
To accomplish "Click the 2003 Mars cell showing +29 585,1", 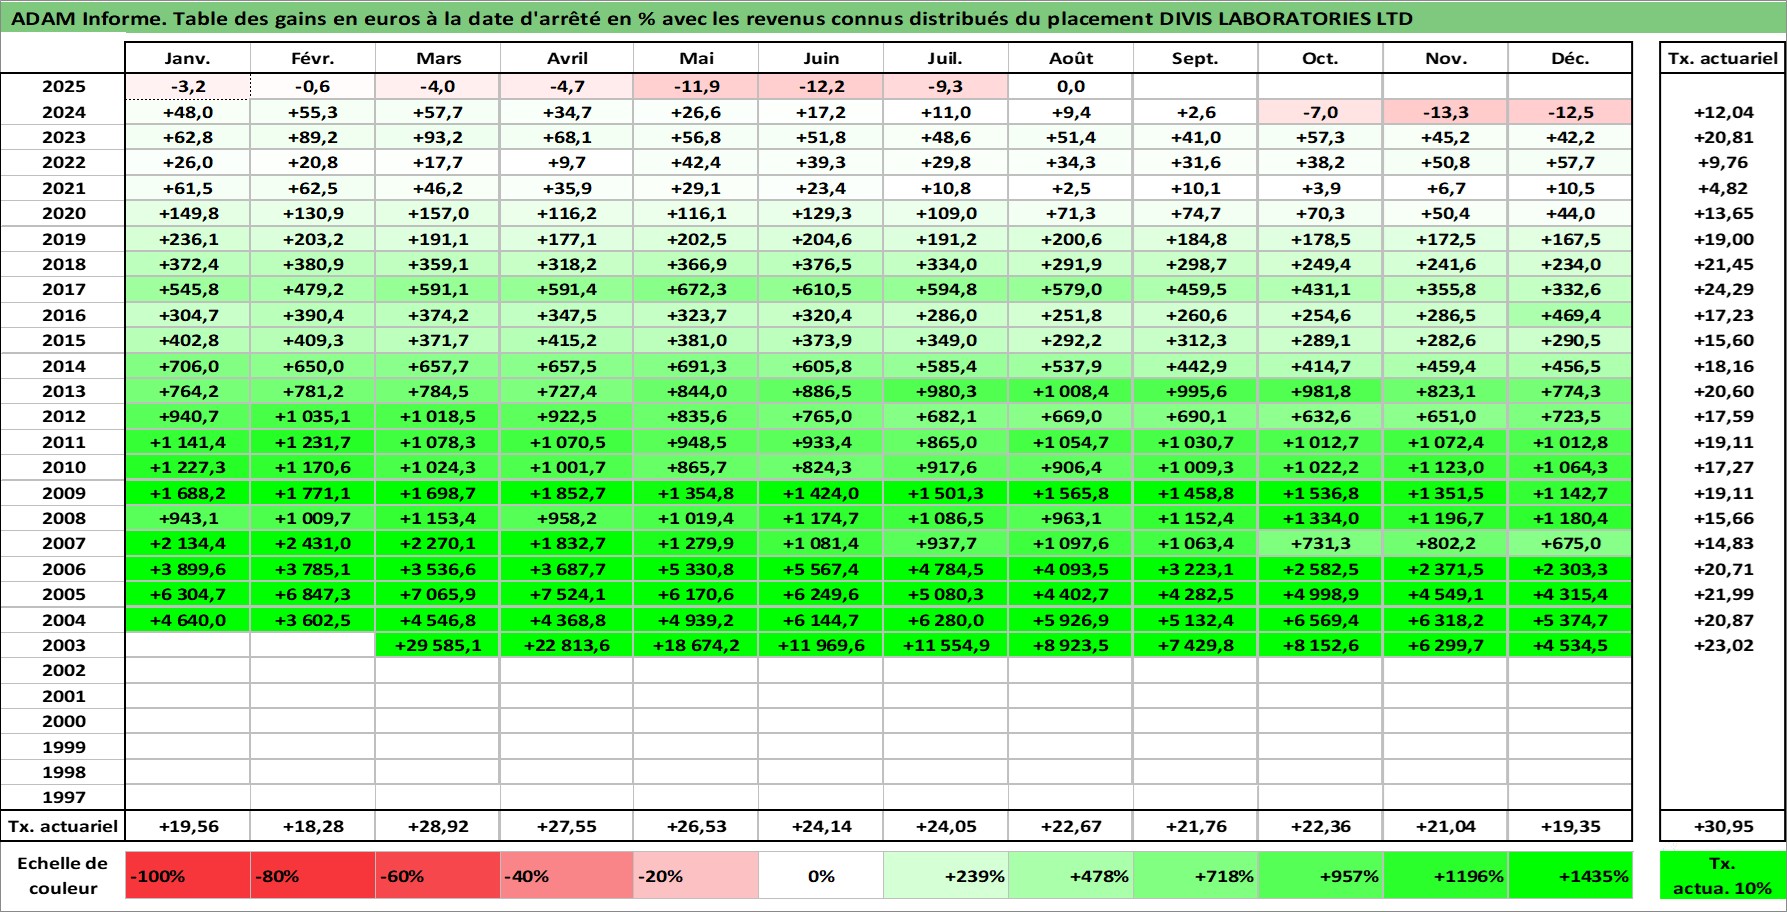I will click(437, 645).
